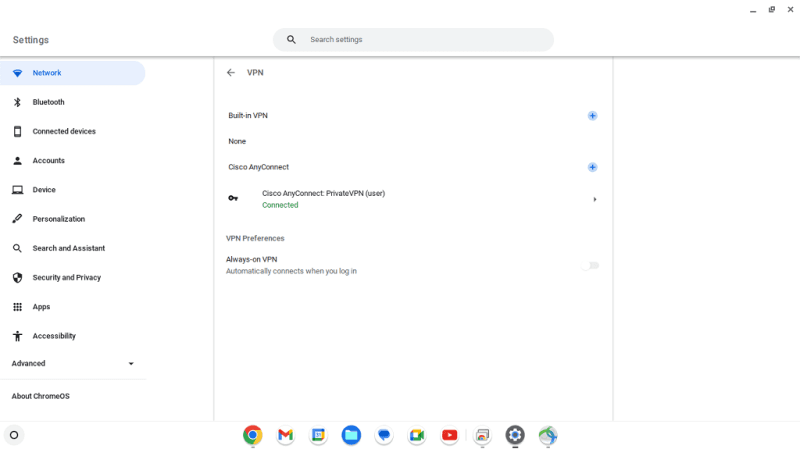800x449 pixels.
Task: Open YouTube from the shelf
Action: tap(449, 435)
